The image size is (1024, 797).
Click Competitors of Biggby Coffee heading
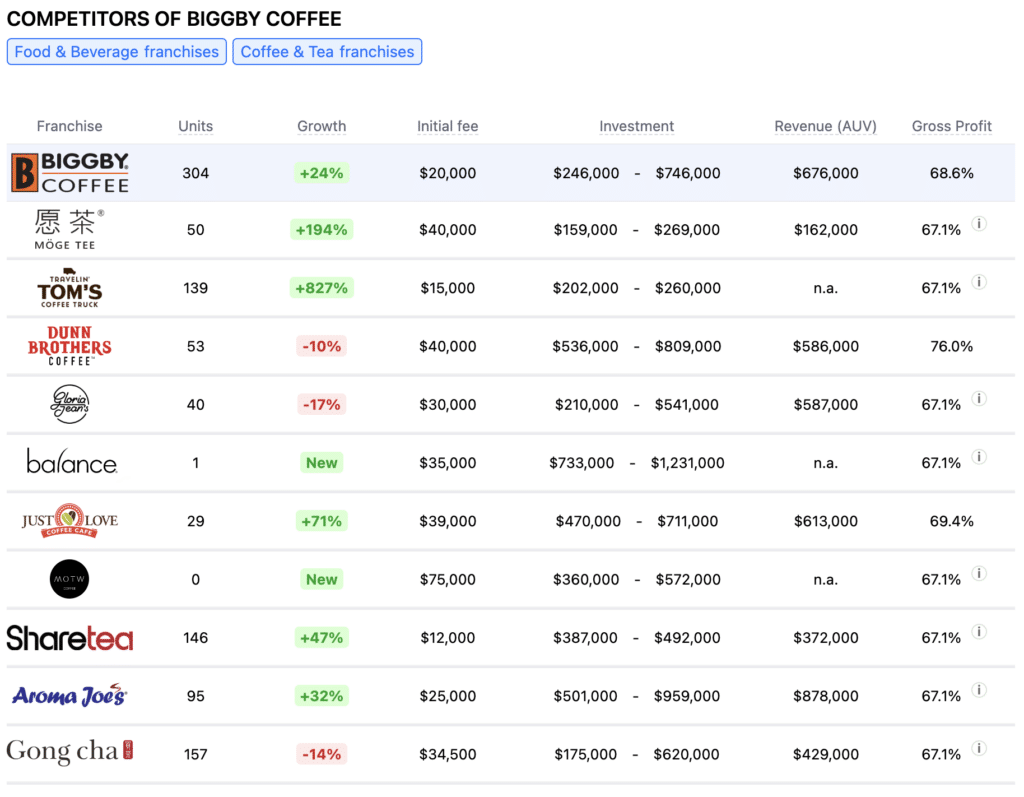click(x=174, y=18)
